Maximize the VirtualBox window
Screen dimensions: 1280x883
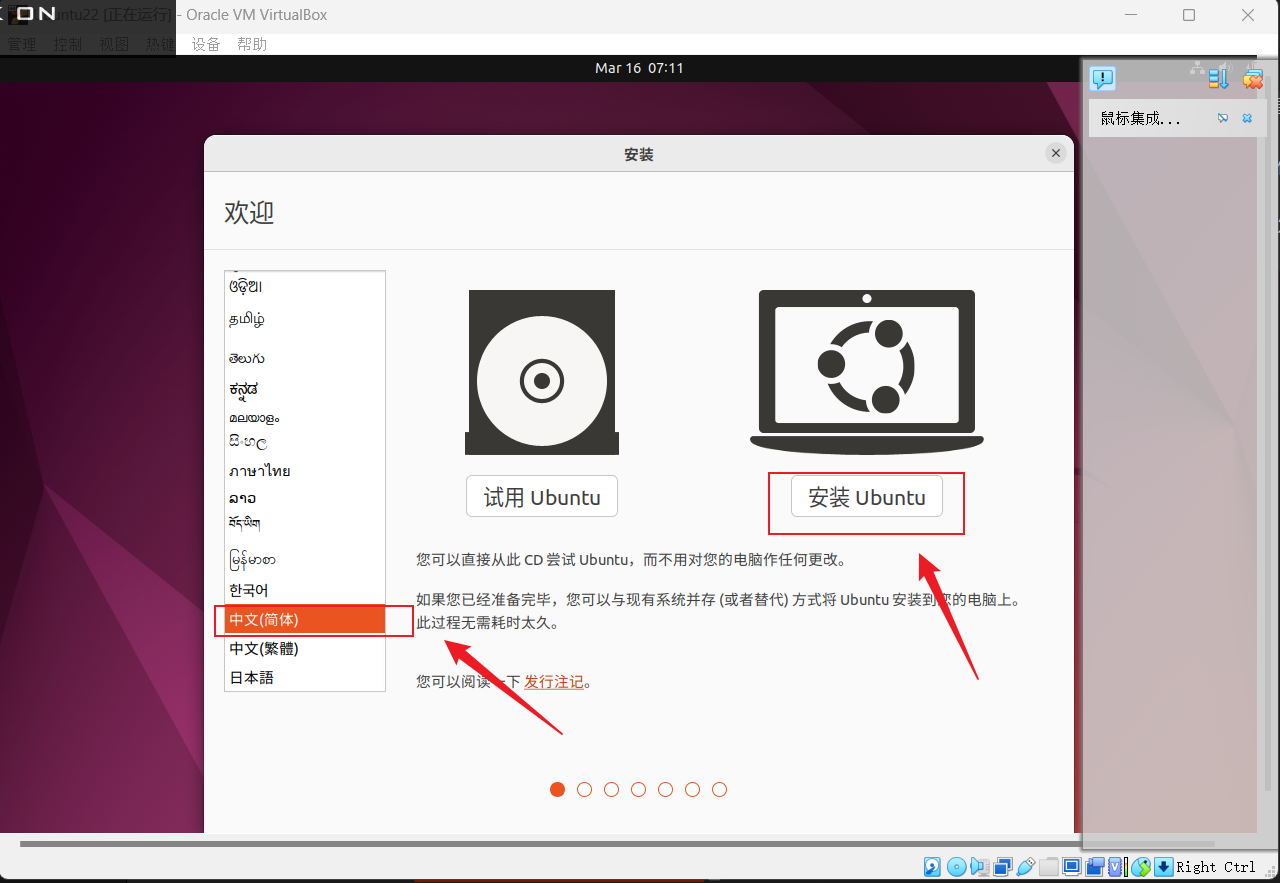tap(1189, 15)
